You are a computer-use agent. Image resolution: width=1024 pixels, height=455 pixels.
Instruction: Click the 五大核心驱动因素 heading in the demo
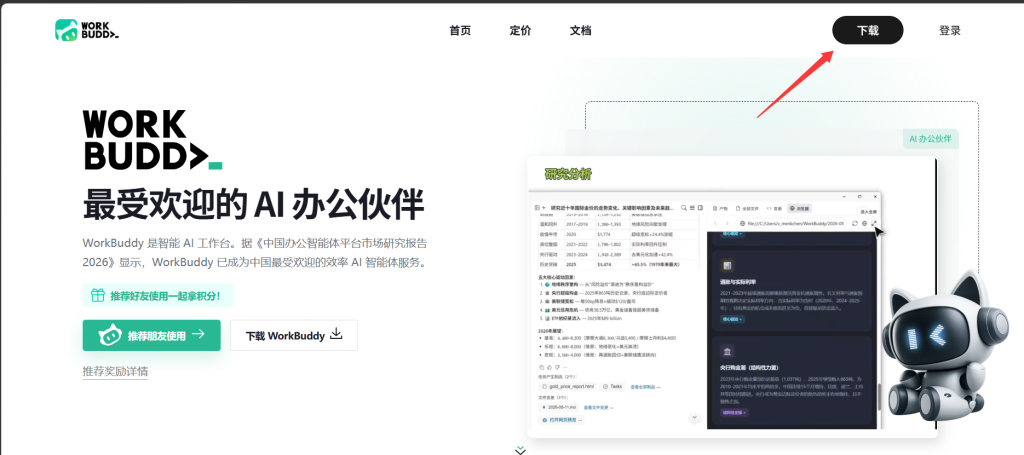[x=556, y=277]
